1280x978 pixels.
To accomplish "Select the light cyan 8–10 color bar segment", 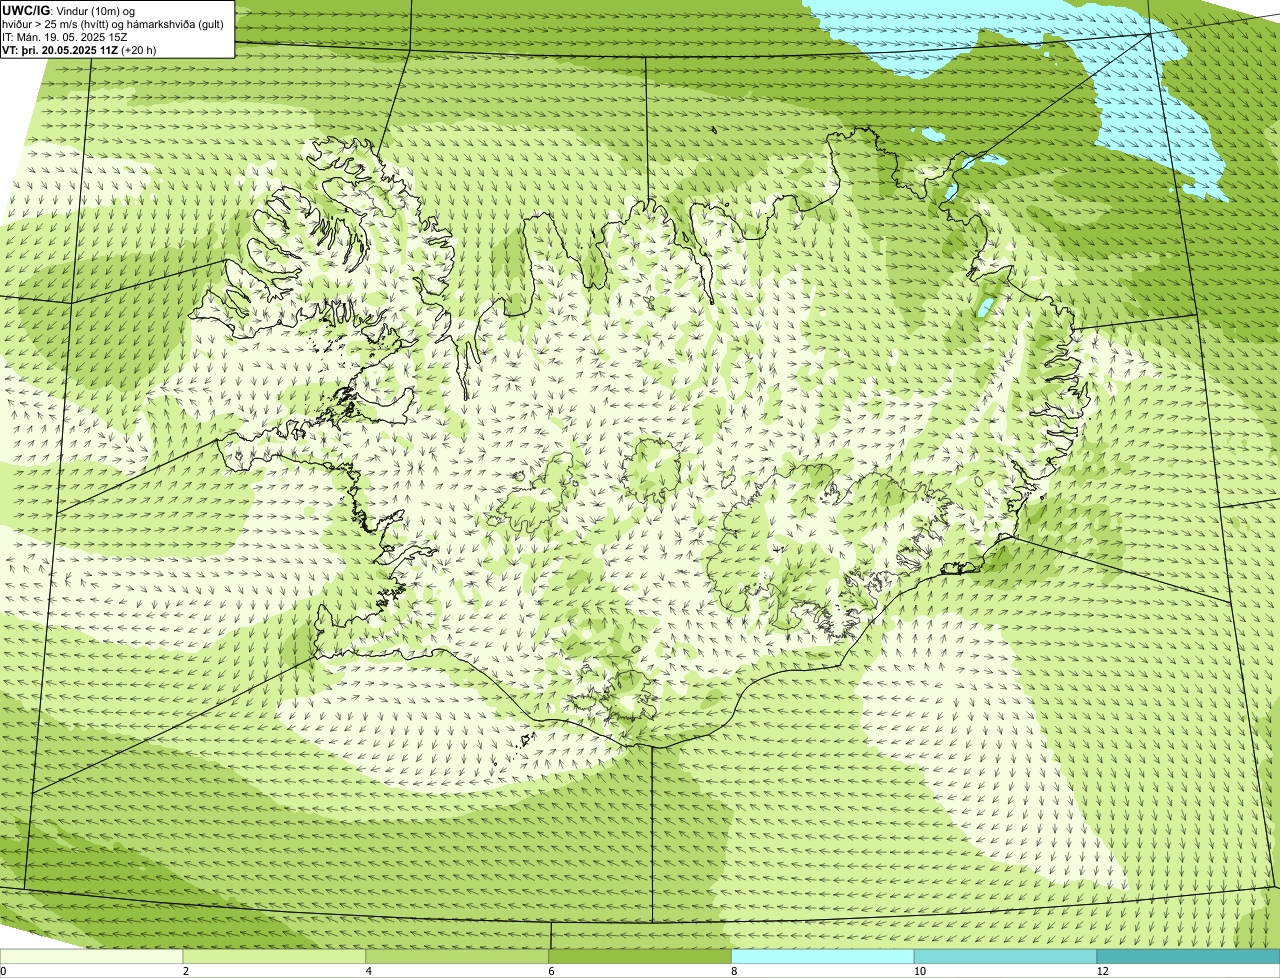I will (824, 957).
